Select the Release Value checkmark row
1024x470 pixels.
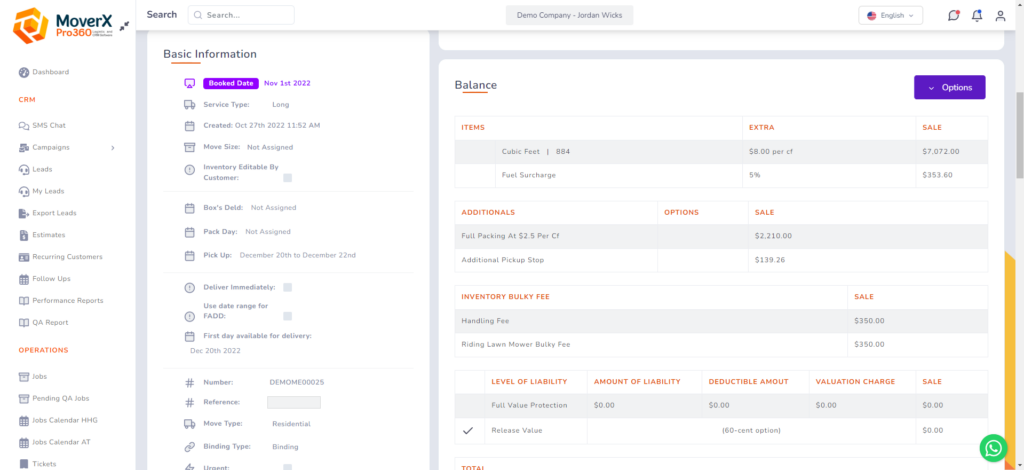tap(468, 431)
